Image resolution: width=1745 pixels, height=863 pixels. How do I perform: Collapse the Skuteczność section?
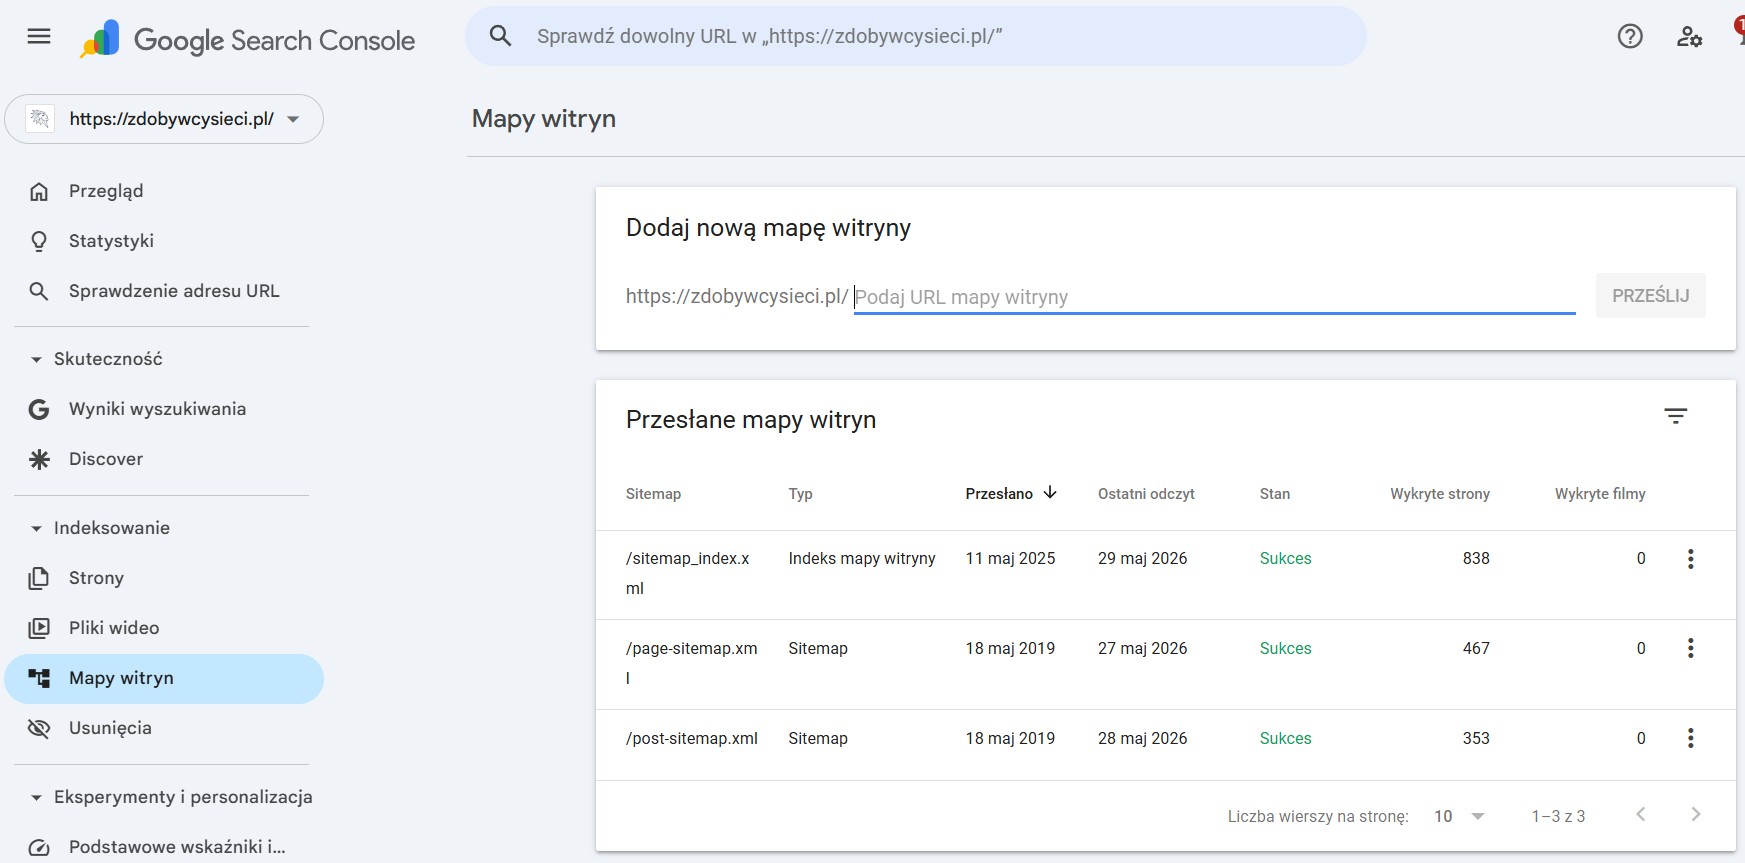[37, 360]
